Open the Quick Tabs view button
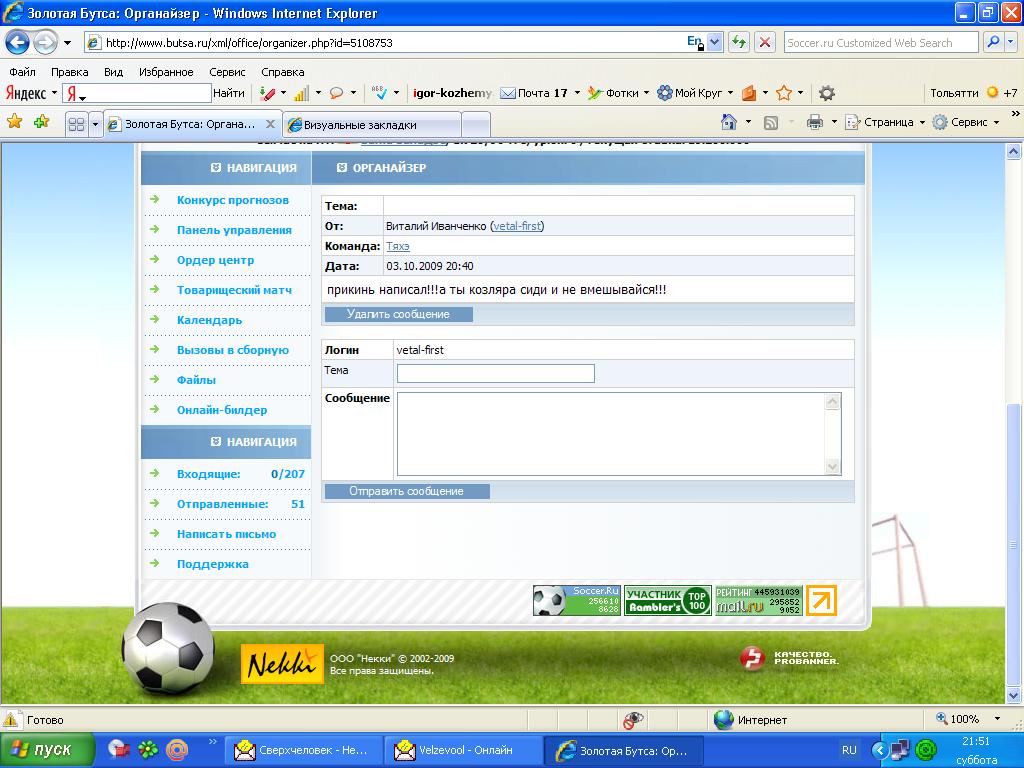1024x768 pixels. [x=75, y=125]
